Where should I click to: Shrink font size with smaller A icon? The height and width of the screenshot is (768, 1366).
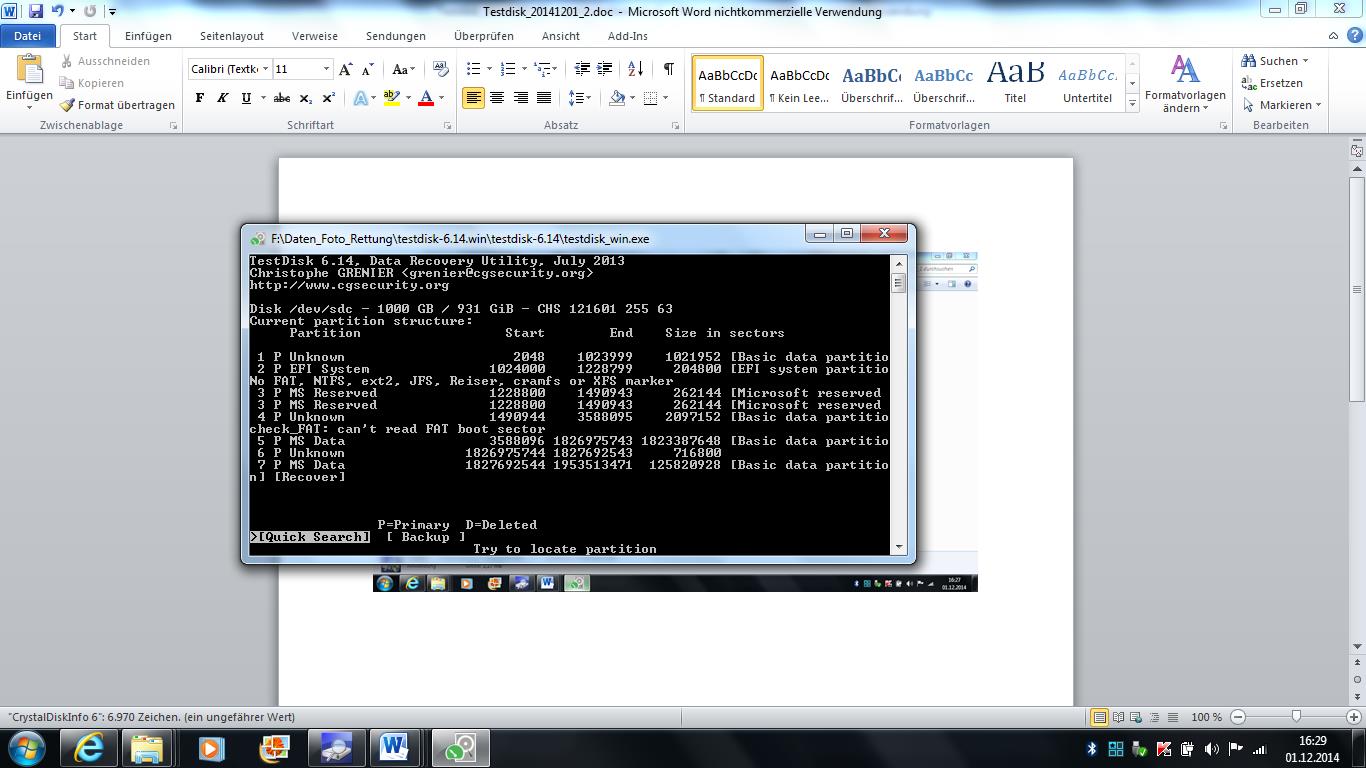(367, 69)
